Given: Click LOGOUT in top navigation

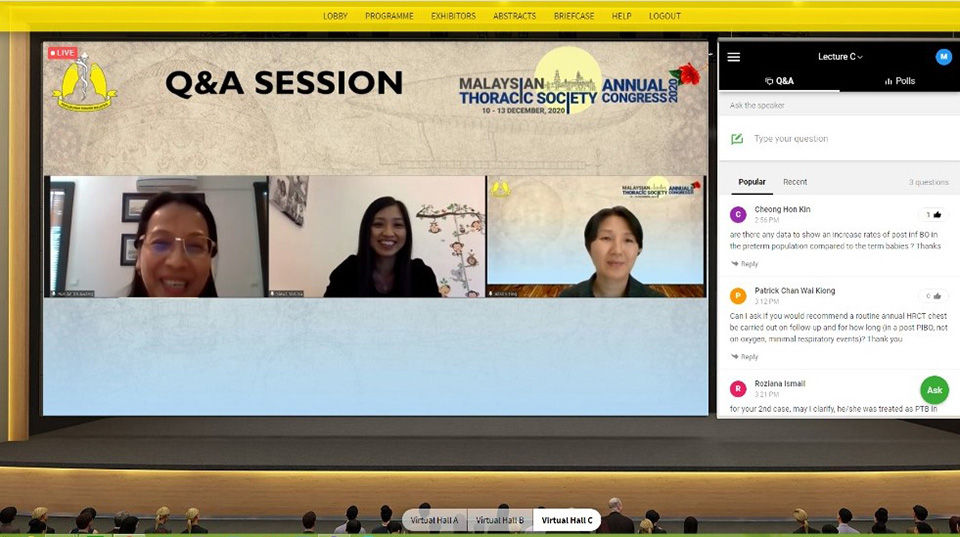Looking at the screenshot, I should pyautogui.click(x=664, y=16).
